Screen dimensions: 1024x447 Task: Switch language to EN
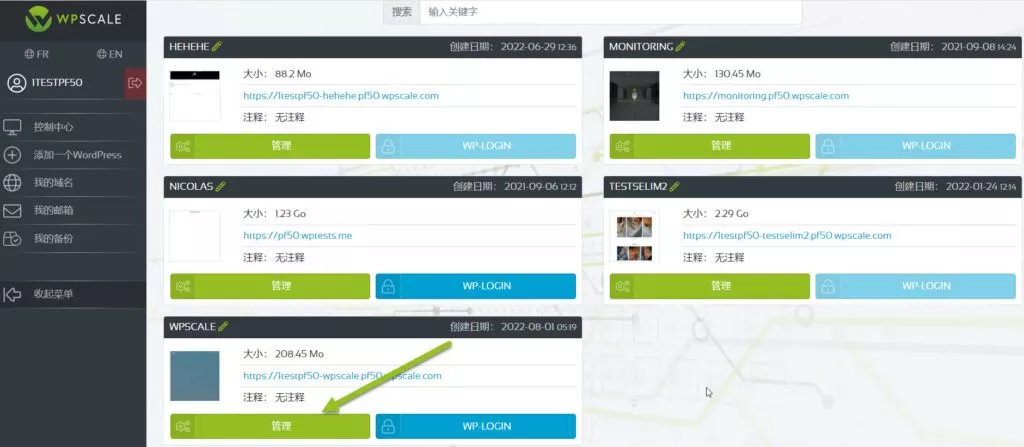click(x=110, y=54)
